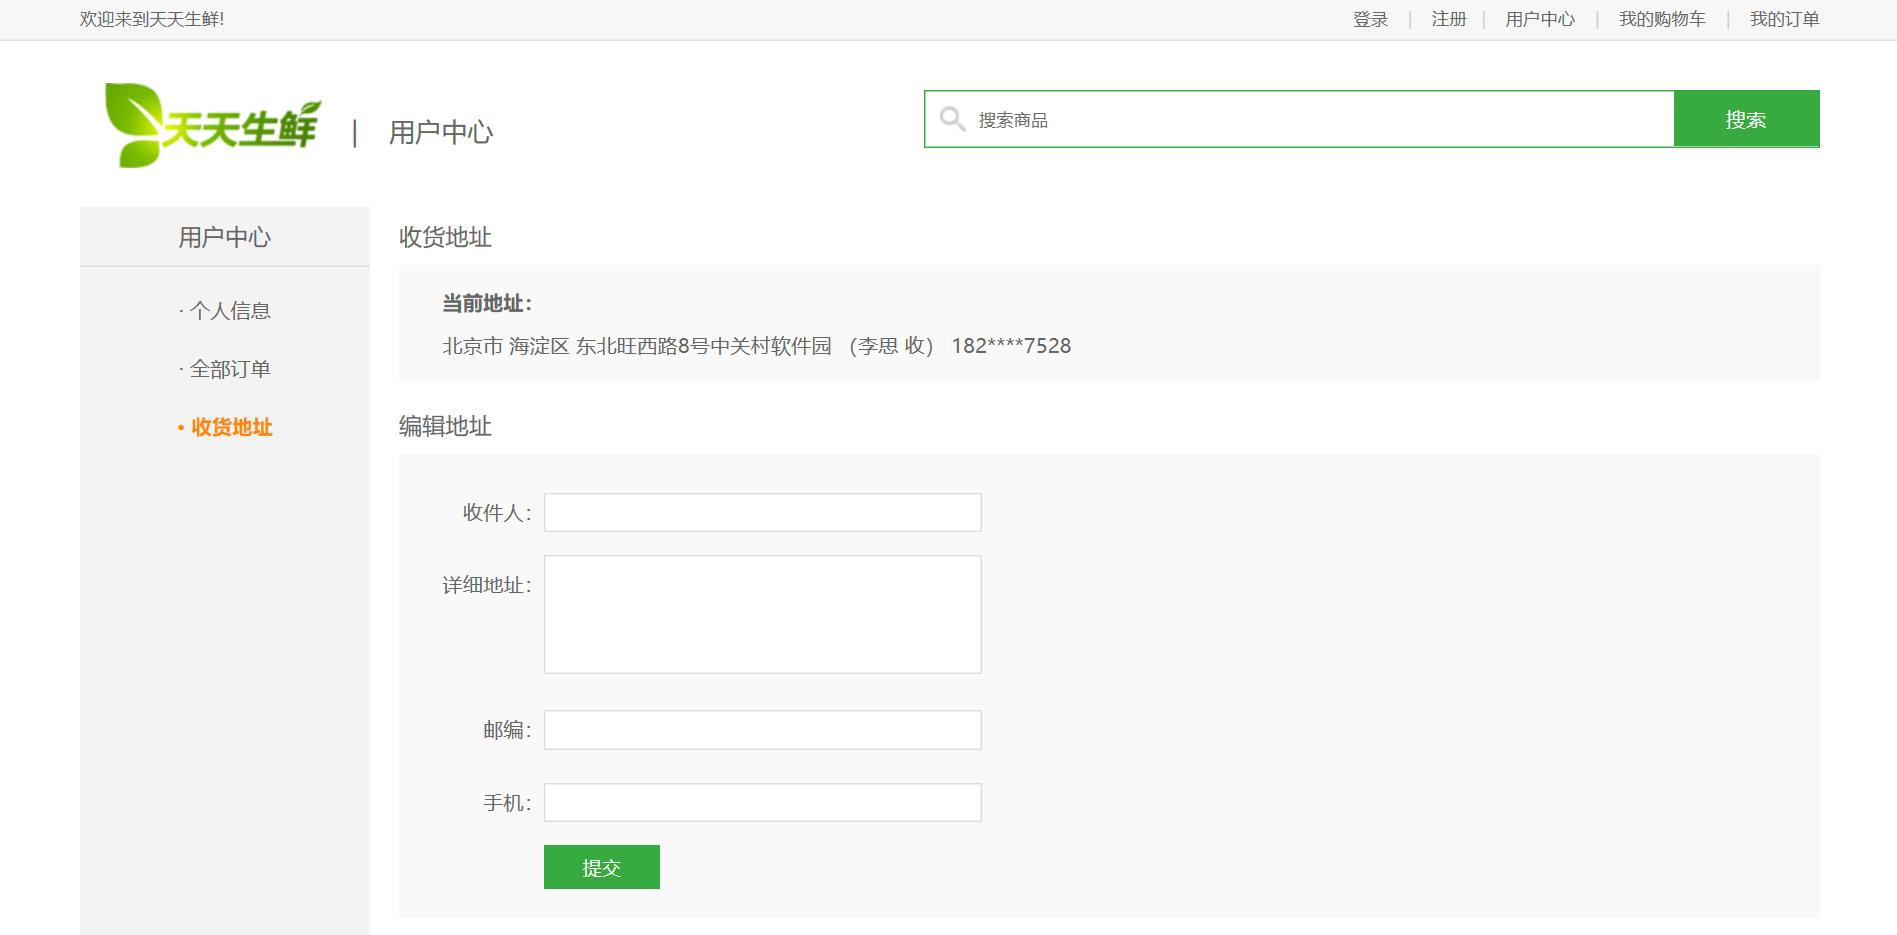The width and height of the screenshot is (1897, 935).
Task: Click the 当前地址 label
Action: click(x=487, y=303)
